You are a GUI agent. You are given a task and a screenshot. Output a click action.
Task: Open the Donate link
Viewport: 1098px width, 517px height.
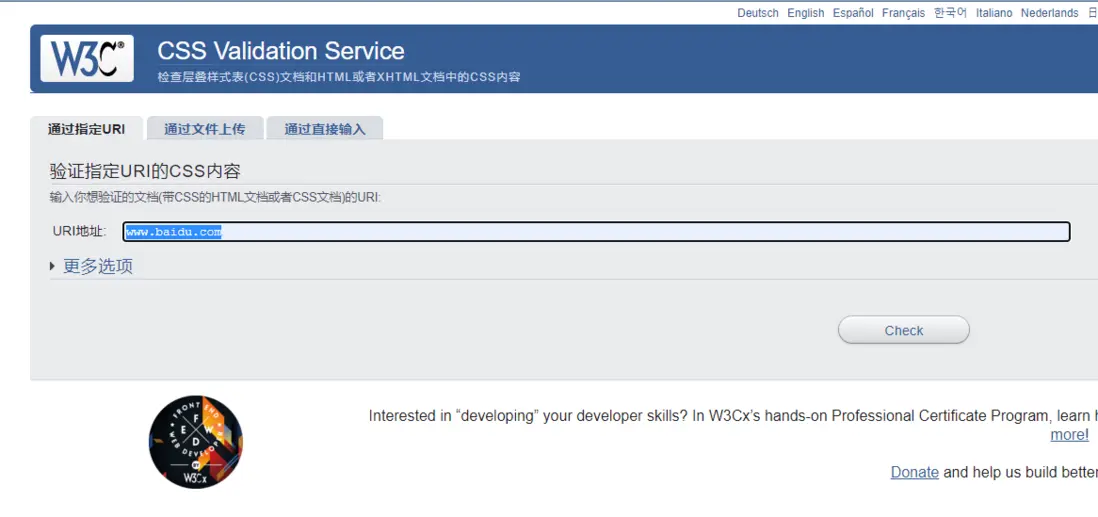(x=915, y=472)
